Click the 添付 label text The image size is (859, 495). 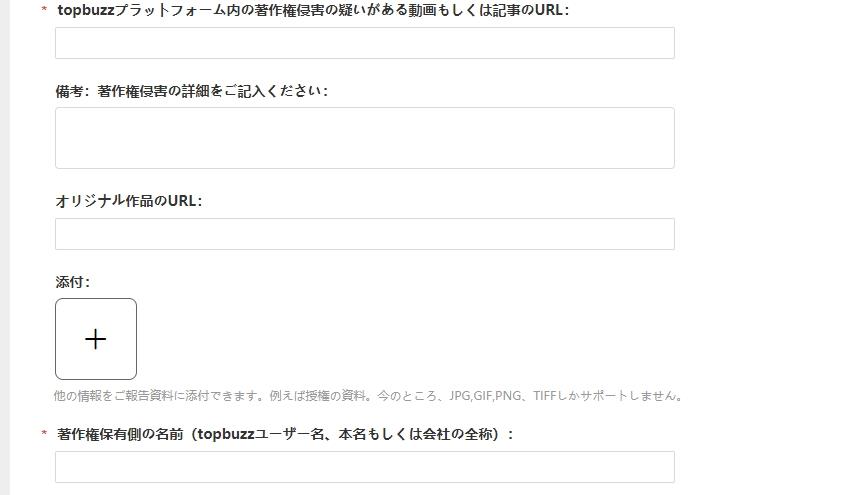[x=72, y=282]
